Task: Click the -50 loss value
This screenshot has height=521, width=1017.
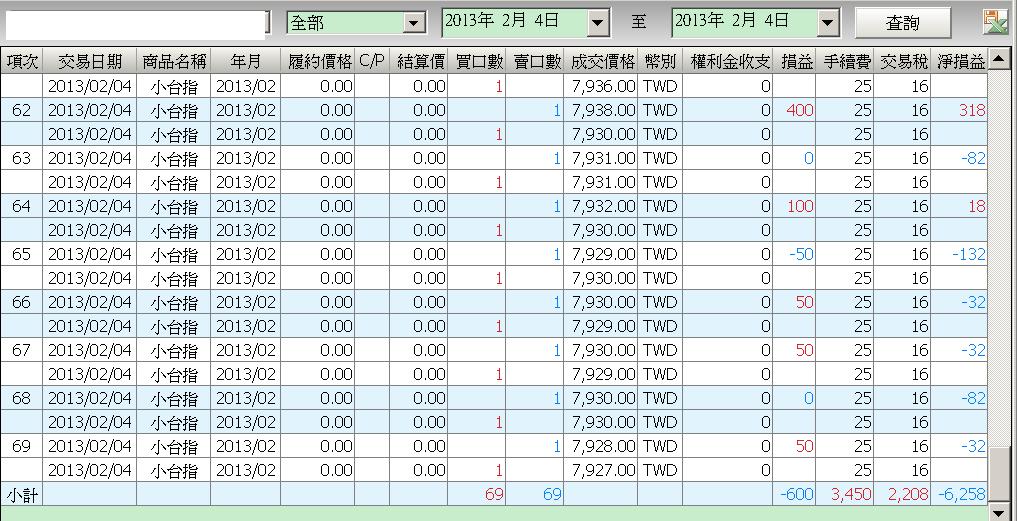Action: coord(802,254)
